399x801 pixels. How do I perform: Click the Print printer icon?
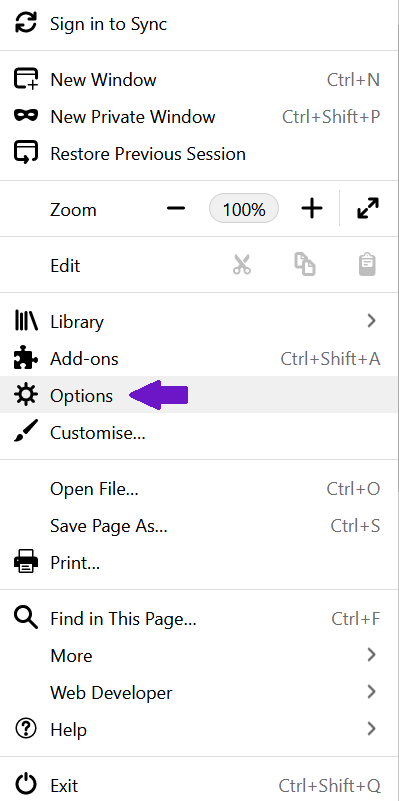(x=26, y=562)
